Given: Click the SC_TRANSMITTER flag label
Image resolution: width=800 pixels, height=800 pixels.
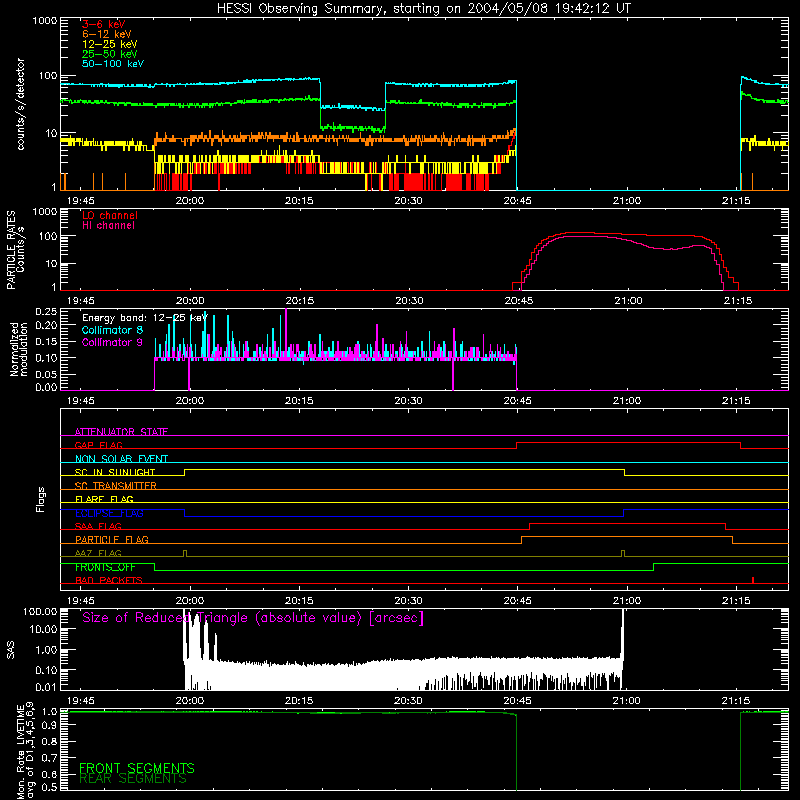Looking at the screenshot, I should pyautogui.click(x=115, y=486).
